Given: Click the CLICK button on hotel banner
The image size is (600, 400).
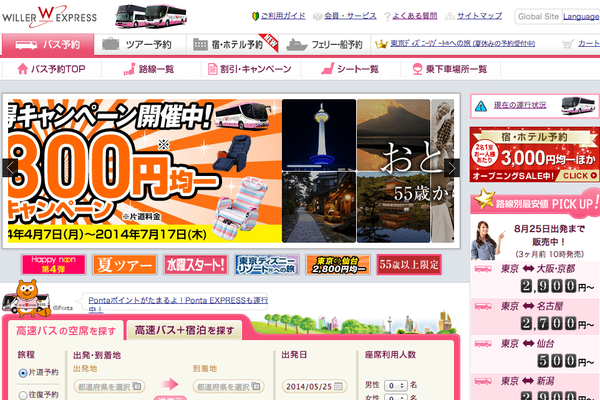Looking at the screenshot, I should click(x=579, y=176).
